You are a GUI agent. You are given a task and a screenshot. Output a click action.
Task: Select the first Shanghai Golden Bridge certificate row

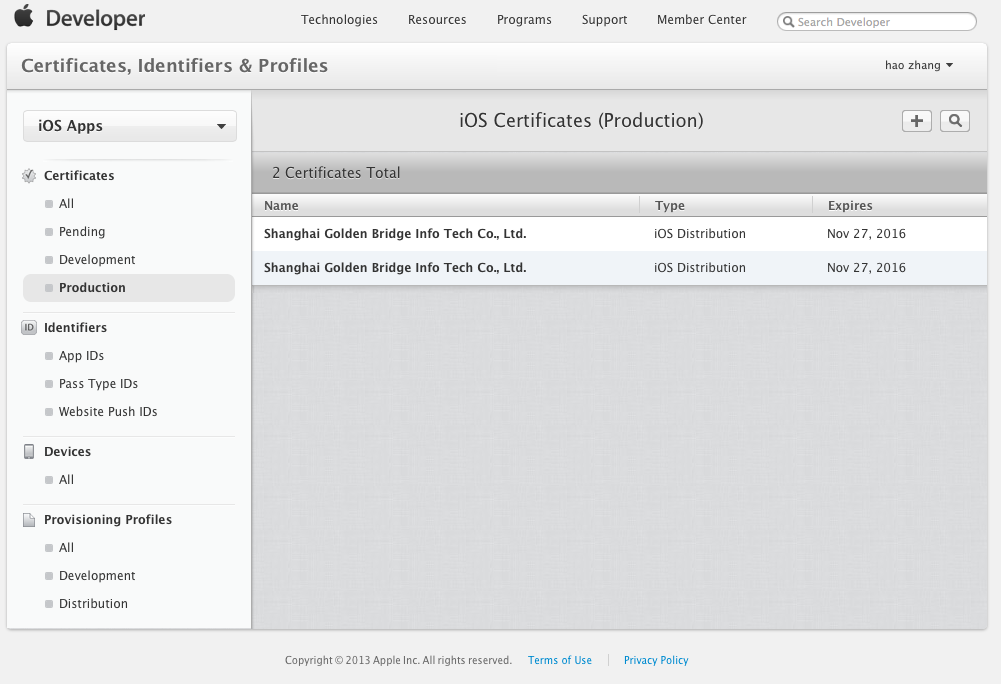pyautogui.click(x=395, y=234)
